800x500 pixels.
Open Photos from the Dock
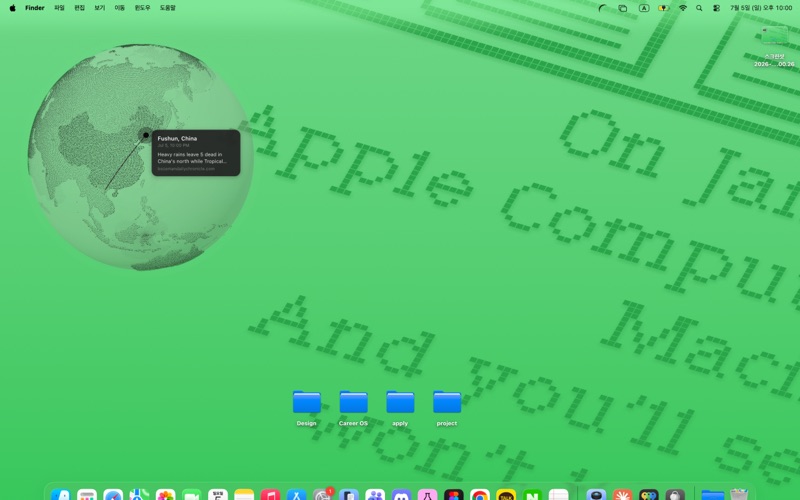coord(165,495)
